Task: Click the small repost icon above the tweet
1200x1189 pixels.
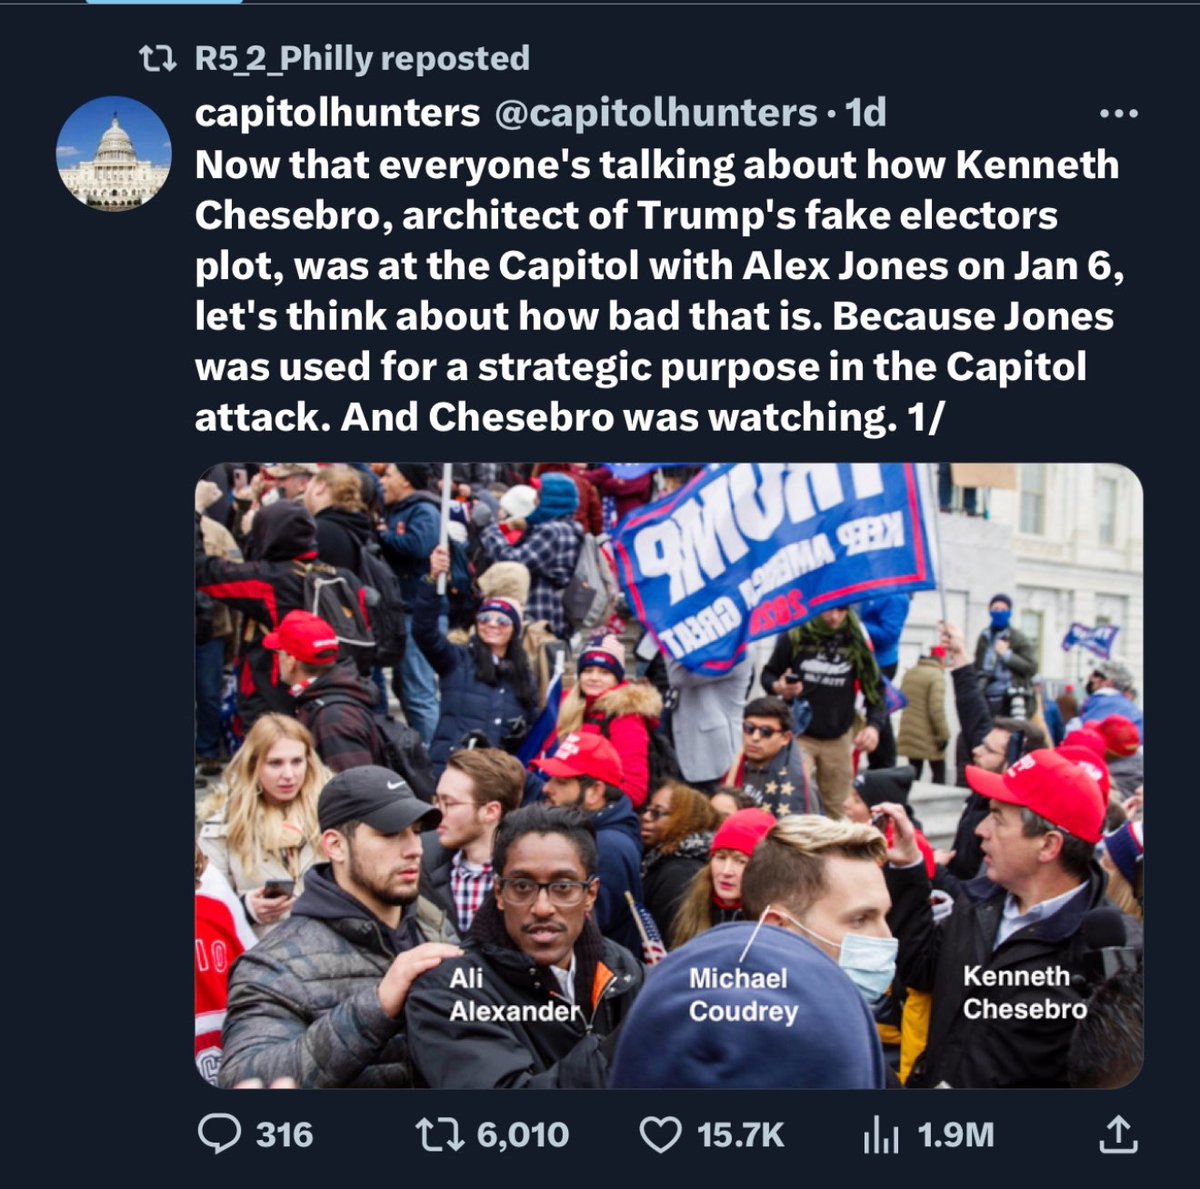Action: pyautogui.click(x=156, y=59)
